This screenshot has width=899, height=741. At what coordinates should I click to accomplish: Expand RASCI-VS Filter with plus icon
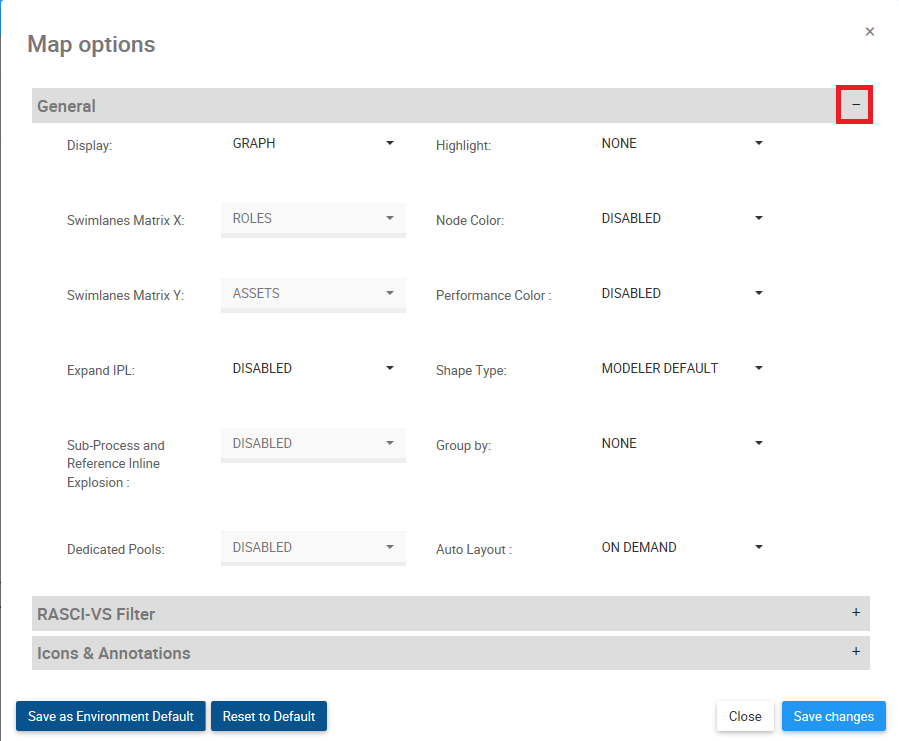point(855,612)
